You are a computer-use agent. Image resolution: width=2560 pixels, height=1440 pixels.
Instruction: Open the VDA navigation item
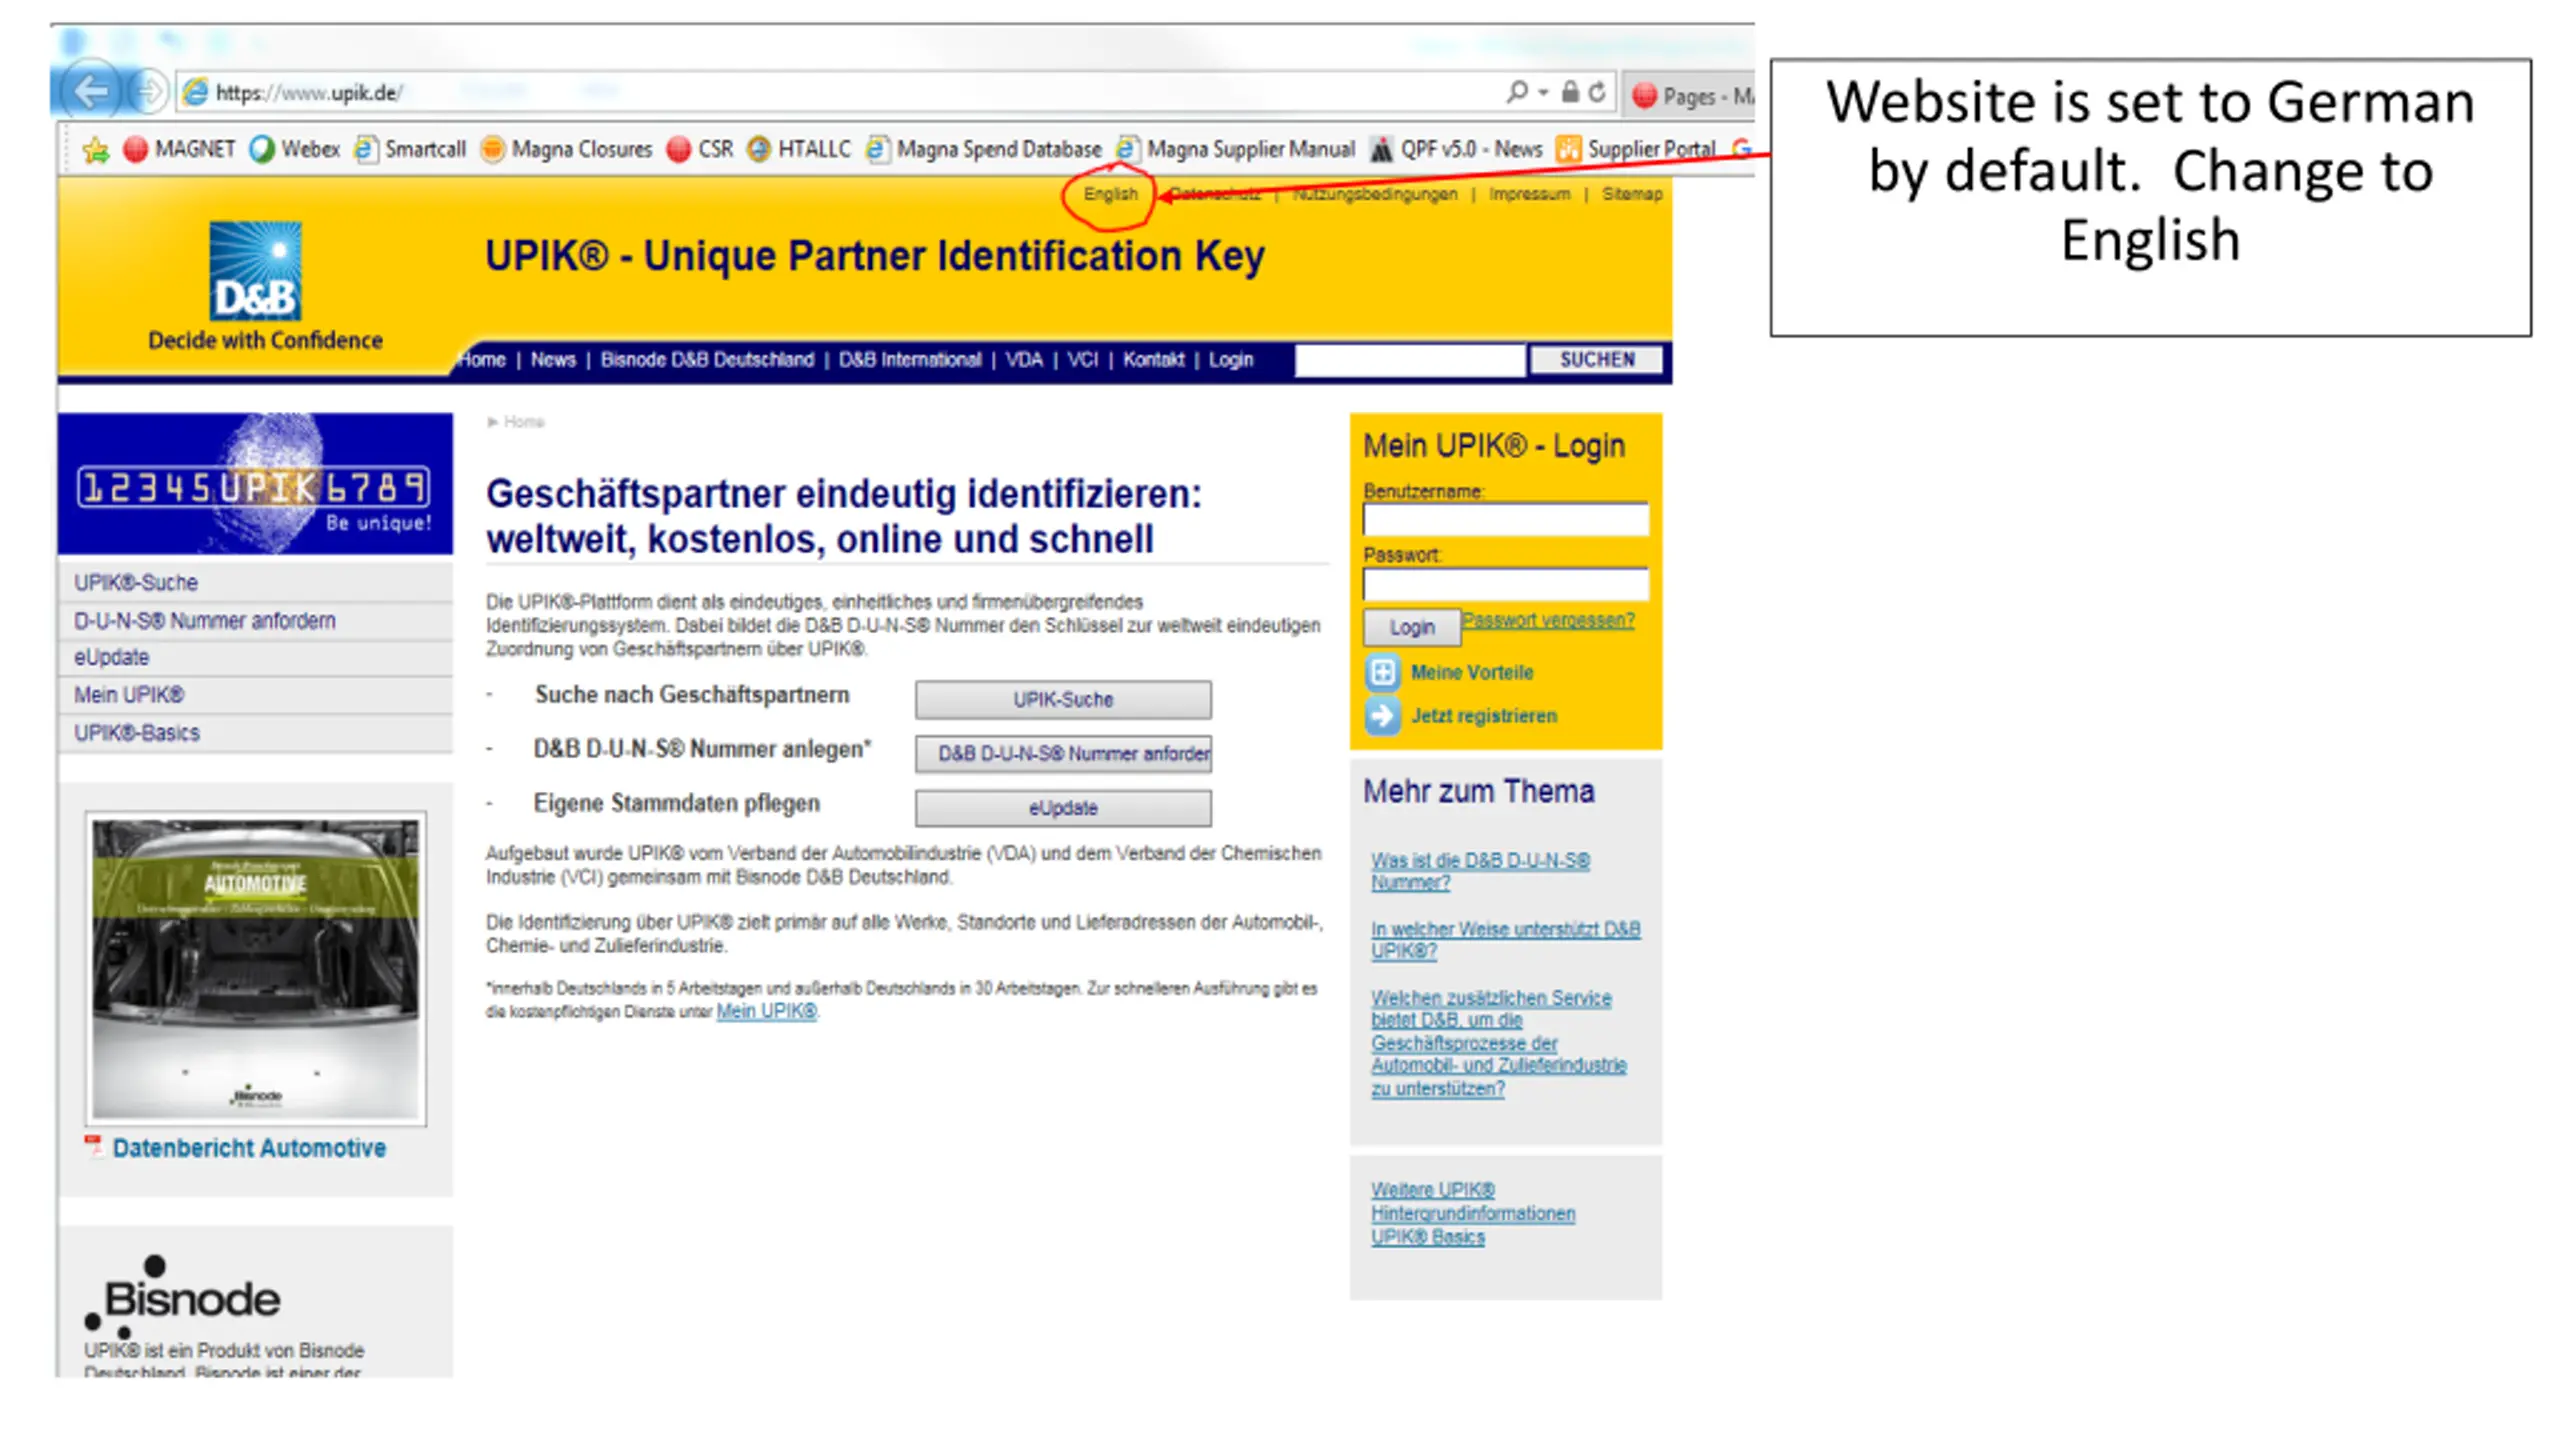(1023, 360)
